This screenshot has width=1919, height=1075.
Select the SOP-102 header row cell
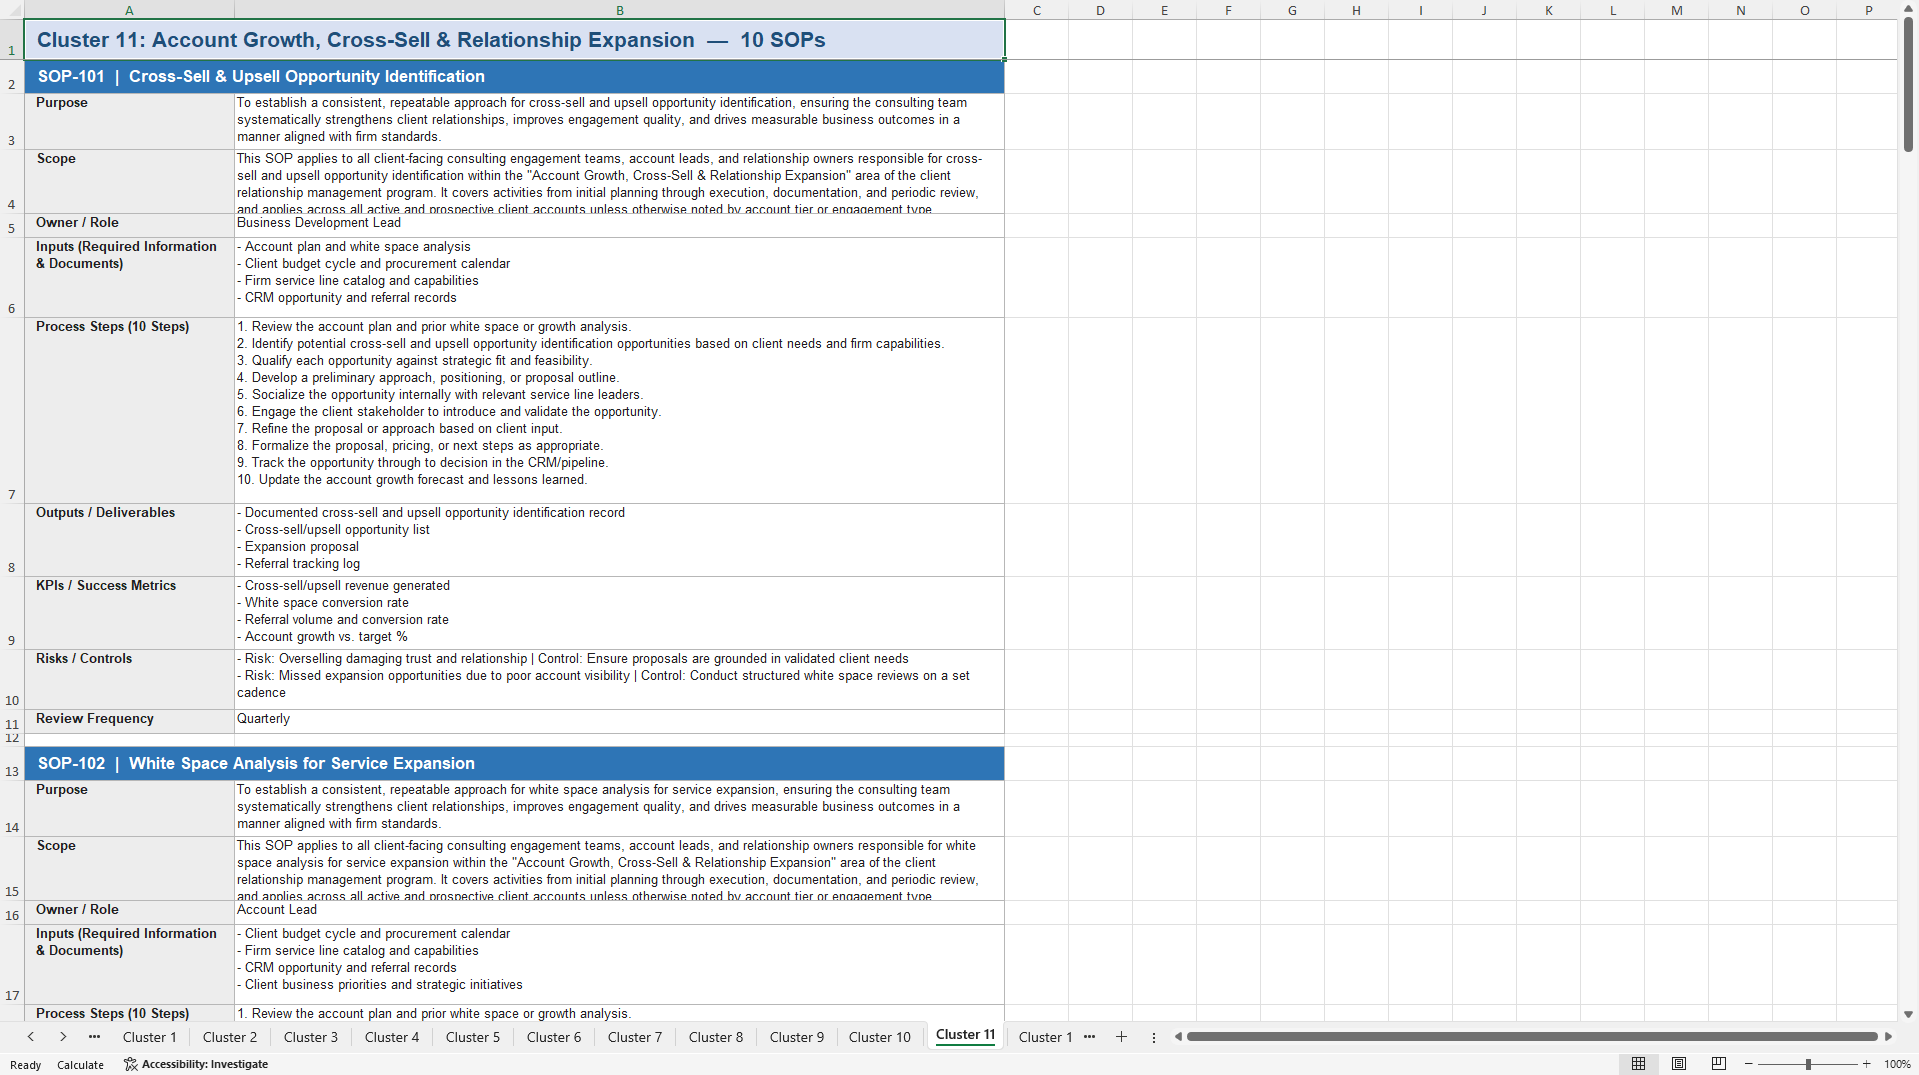pyautogui.click(x=514, y=763)
